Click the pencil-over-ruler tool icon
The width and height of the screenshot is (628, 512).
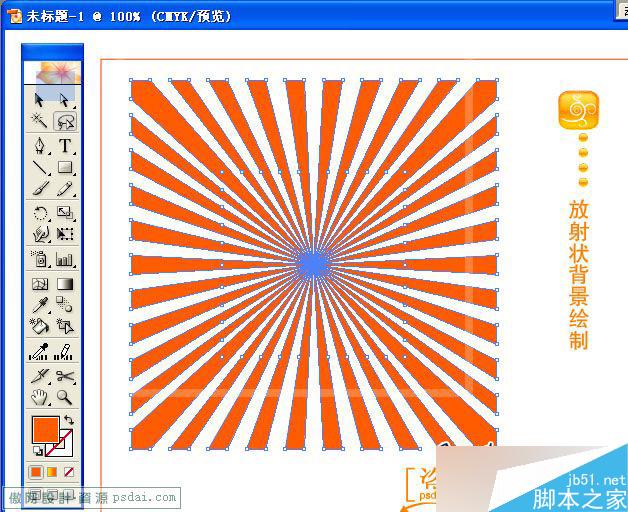(x=64, y=352)
